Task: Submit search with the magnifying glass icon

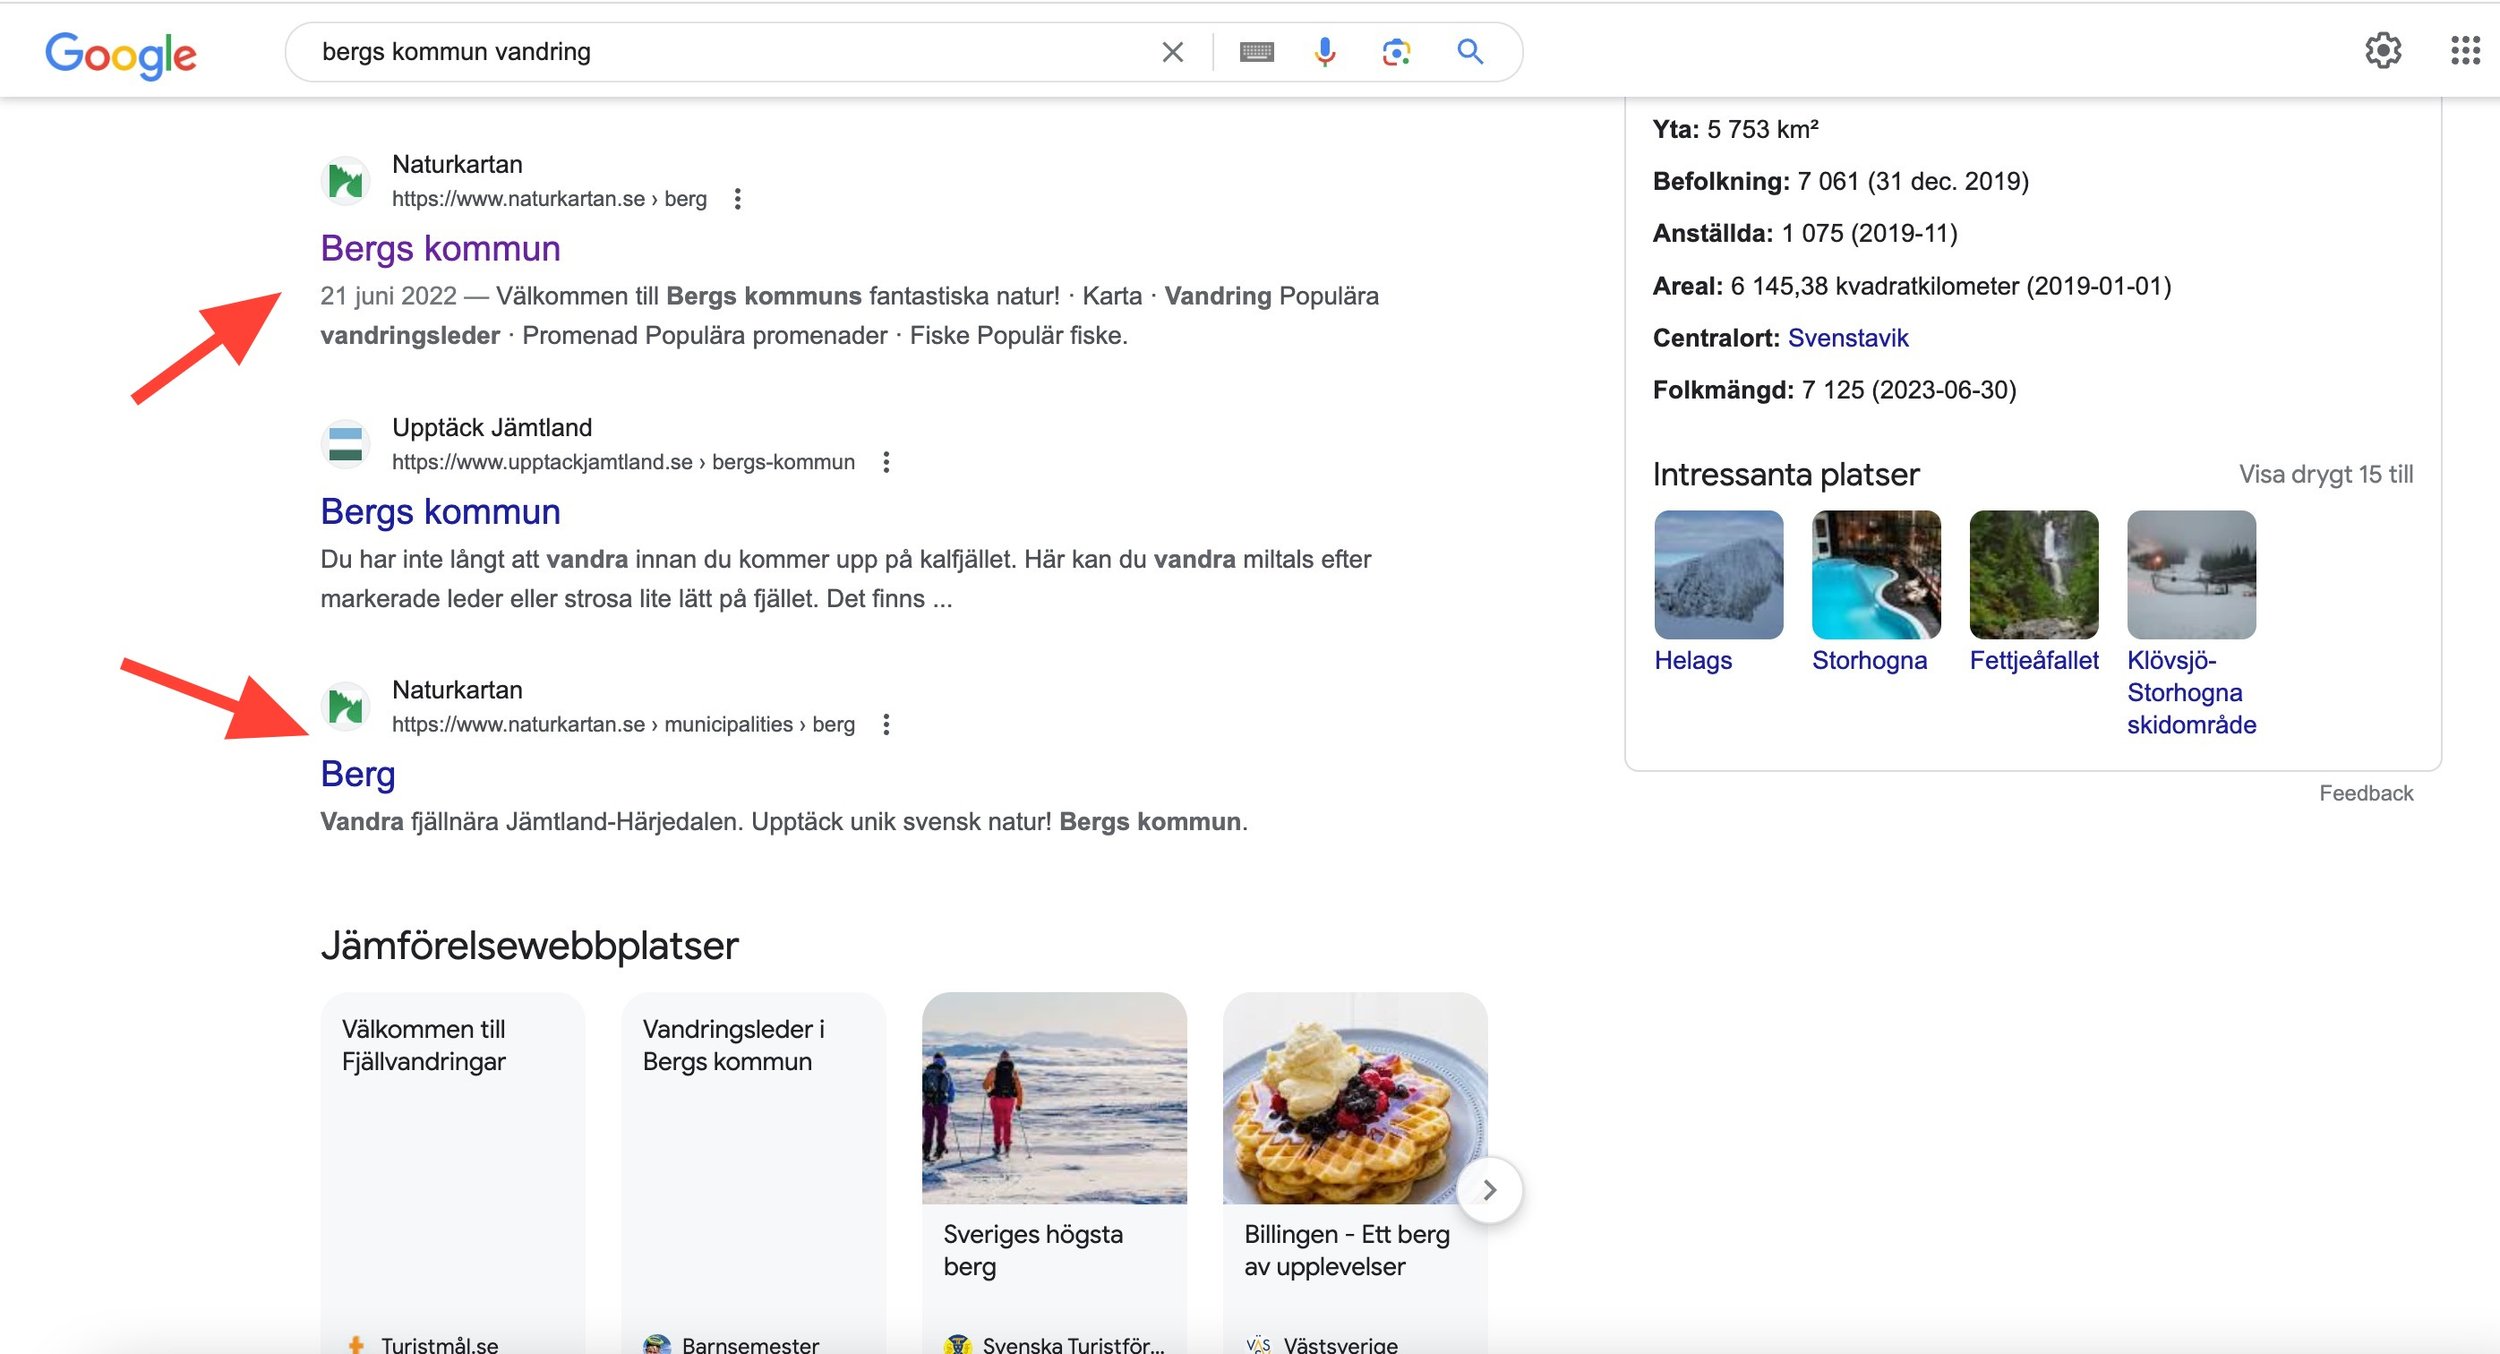Action: [x=1469, y=52]
